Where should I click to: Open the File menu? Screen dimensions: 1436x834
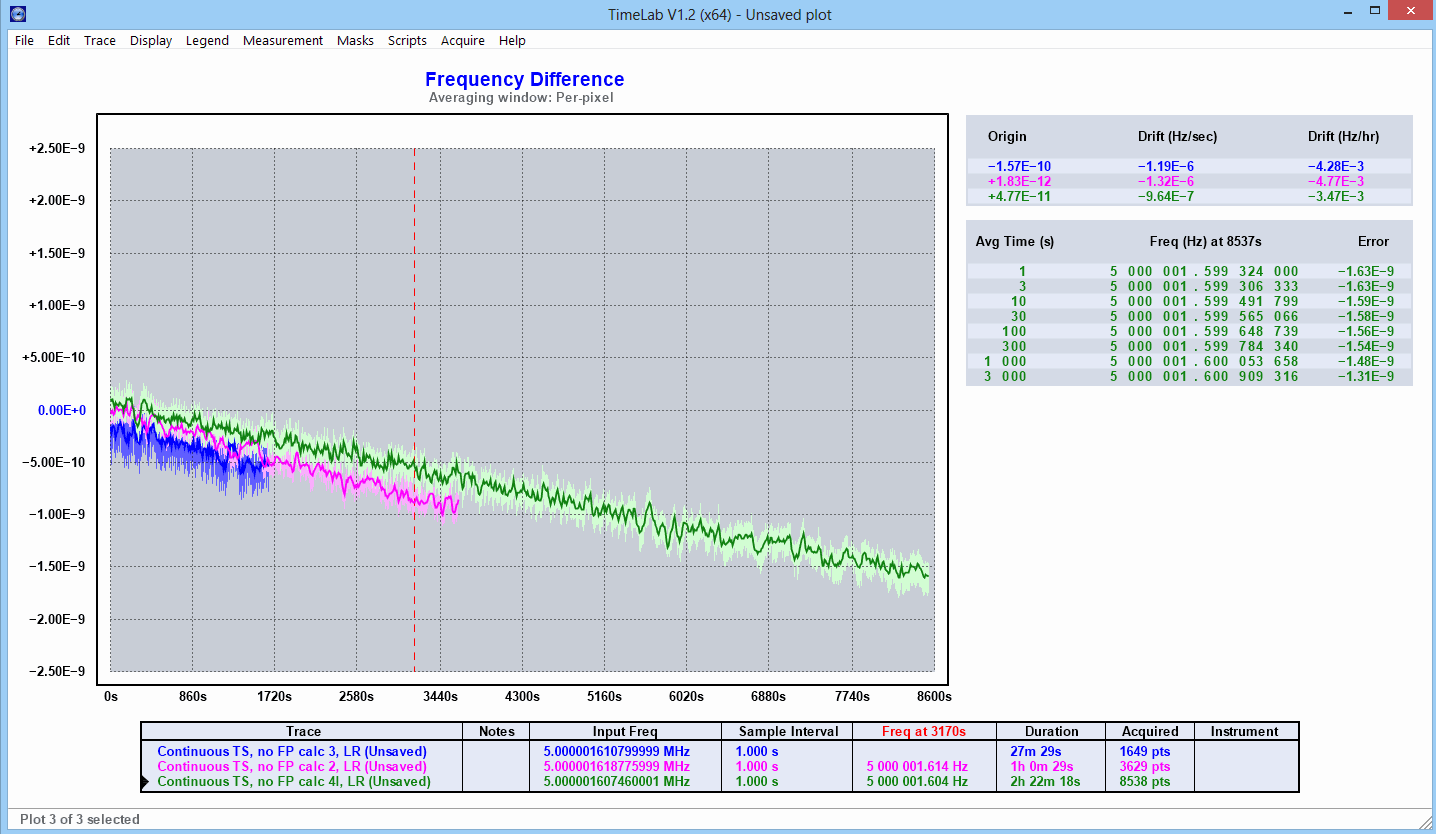pos(24,41)
